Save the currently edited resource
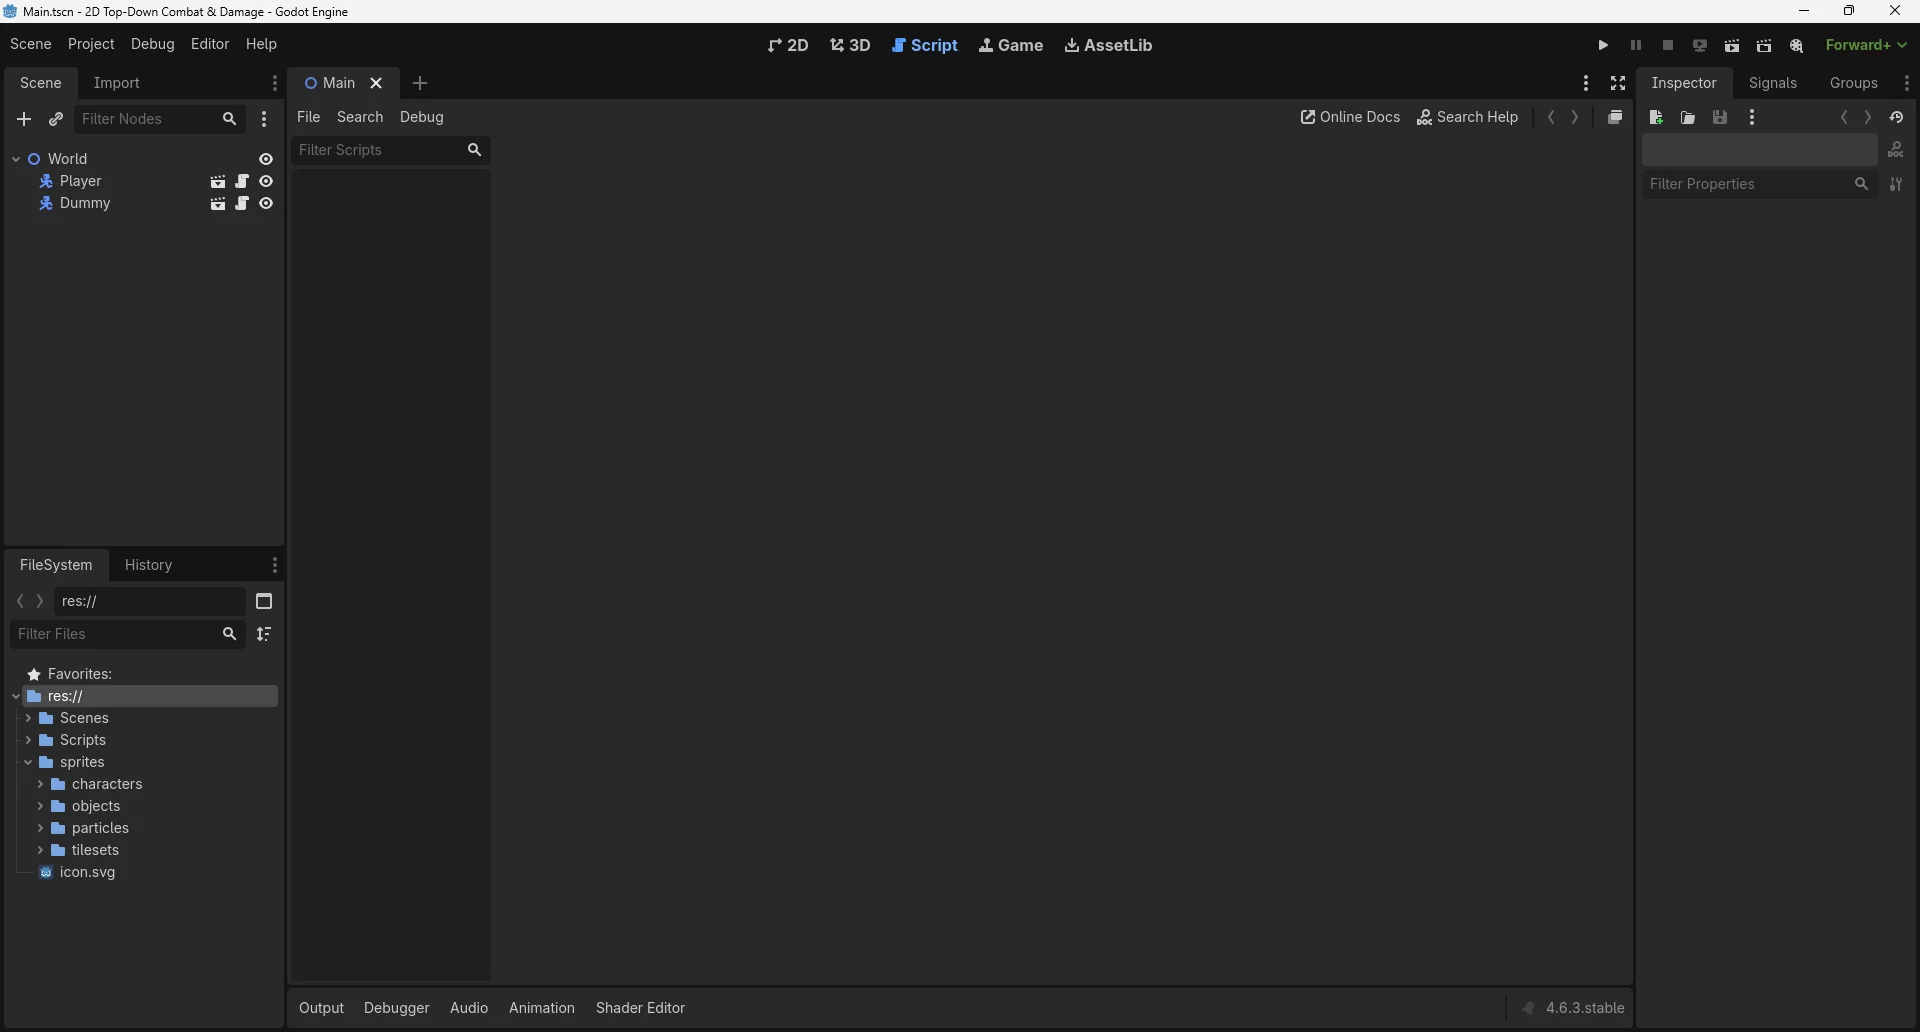Viewport: 1920px width, 1032px height. (x=1720, y=118)
